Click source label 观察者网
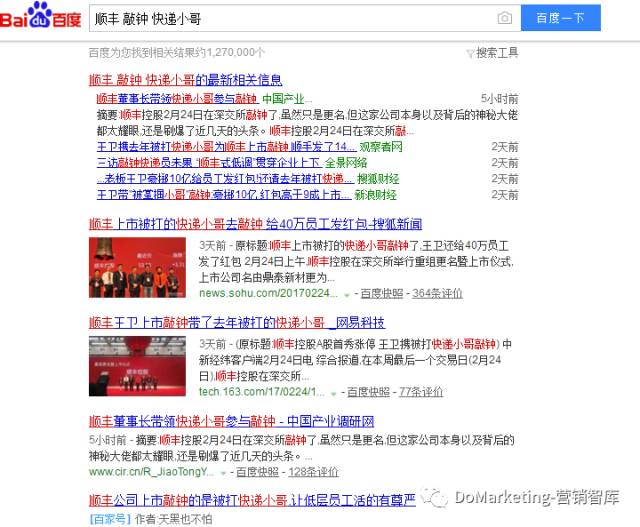640x527 pixels. tap(381, 147)
